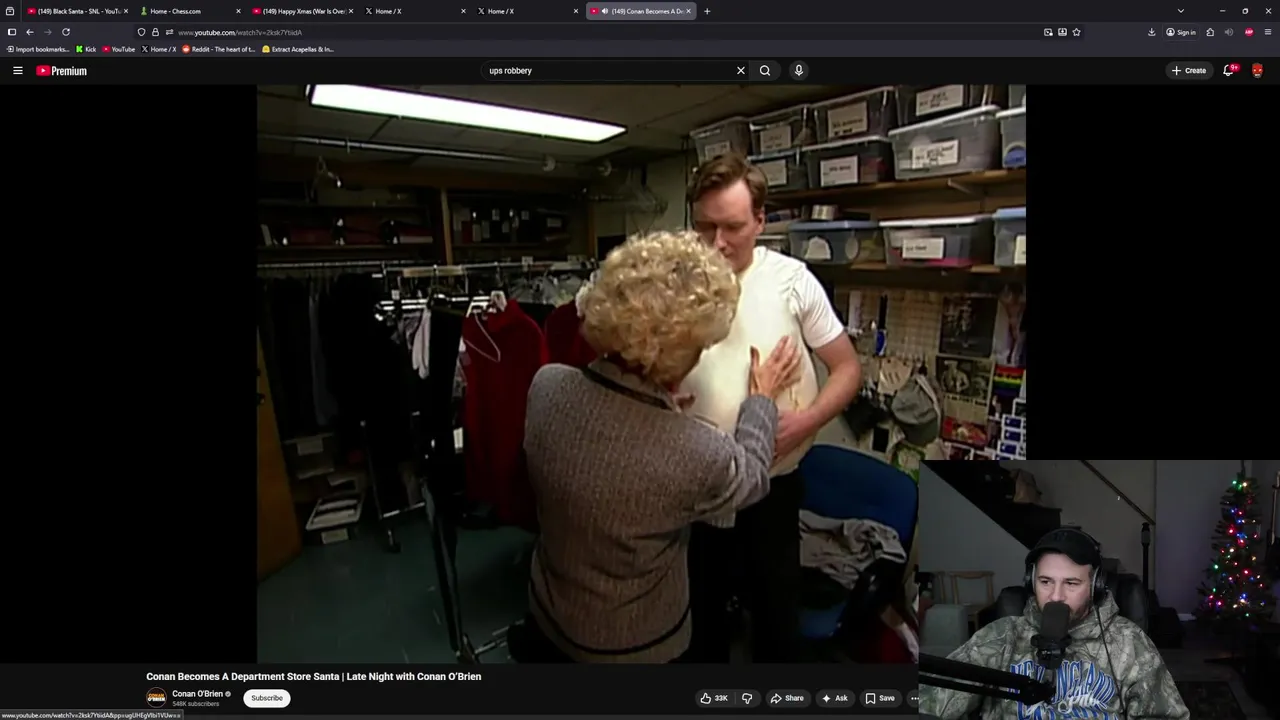
Task: Click the toolbar speaker icon
Action: click(x=1229, y=32)
